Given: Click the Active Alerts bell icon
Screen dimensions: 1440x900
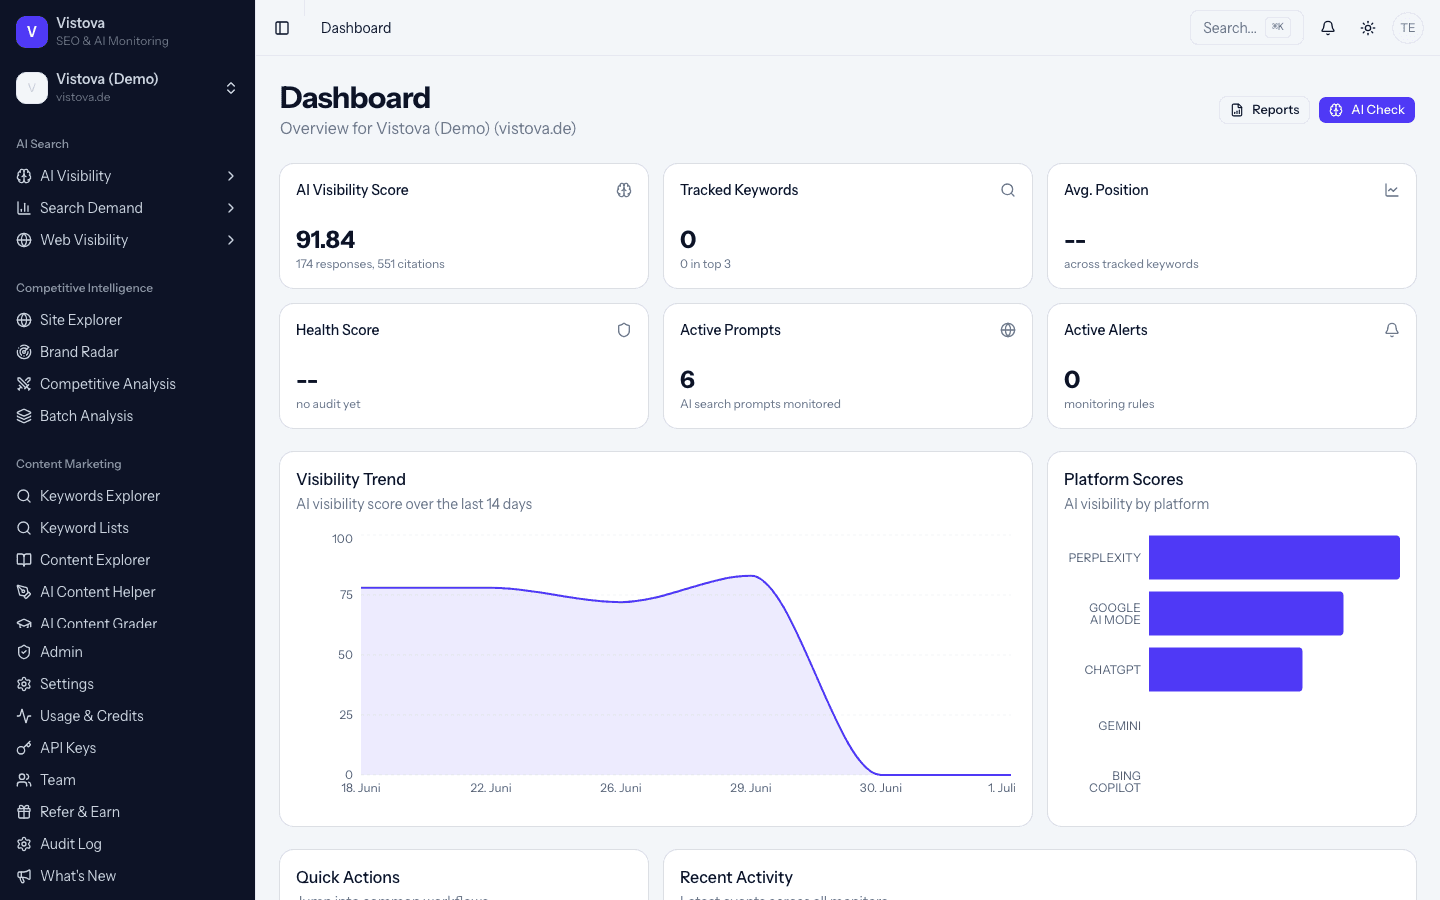Looking at the screenshot, I should [x=1392, y=330].
